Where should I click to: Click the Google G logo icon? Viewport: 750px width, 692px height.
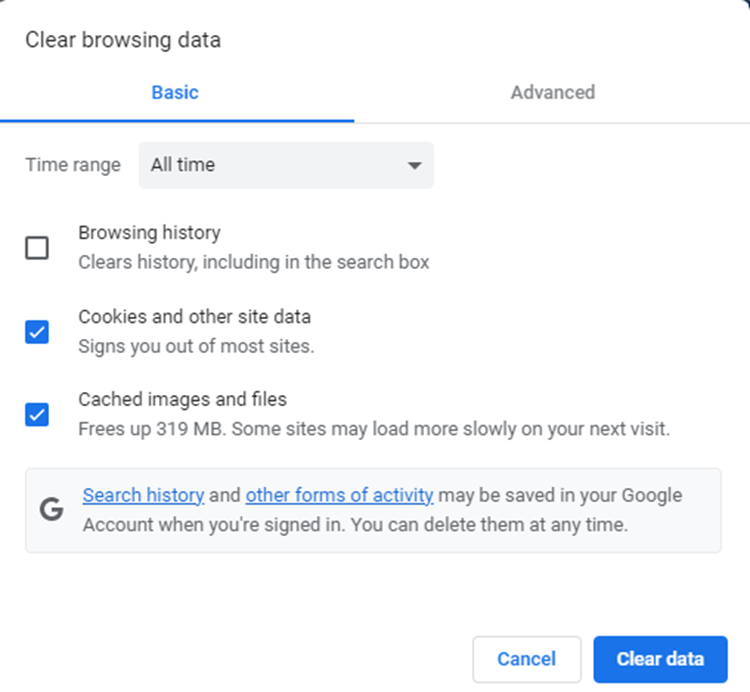(x=51, y=510)
